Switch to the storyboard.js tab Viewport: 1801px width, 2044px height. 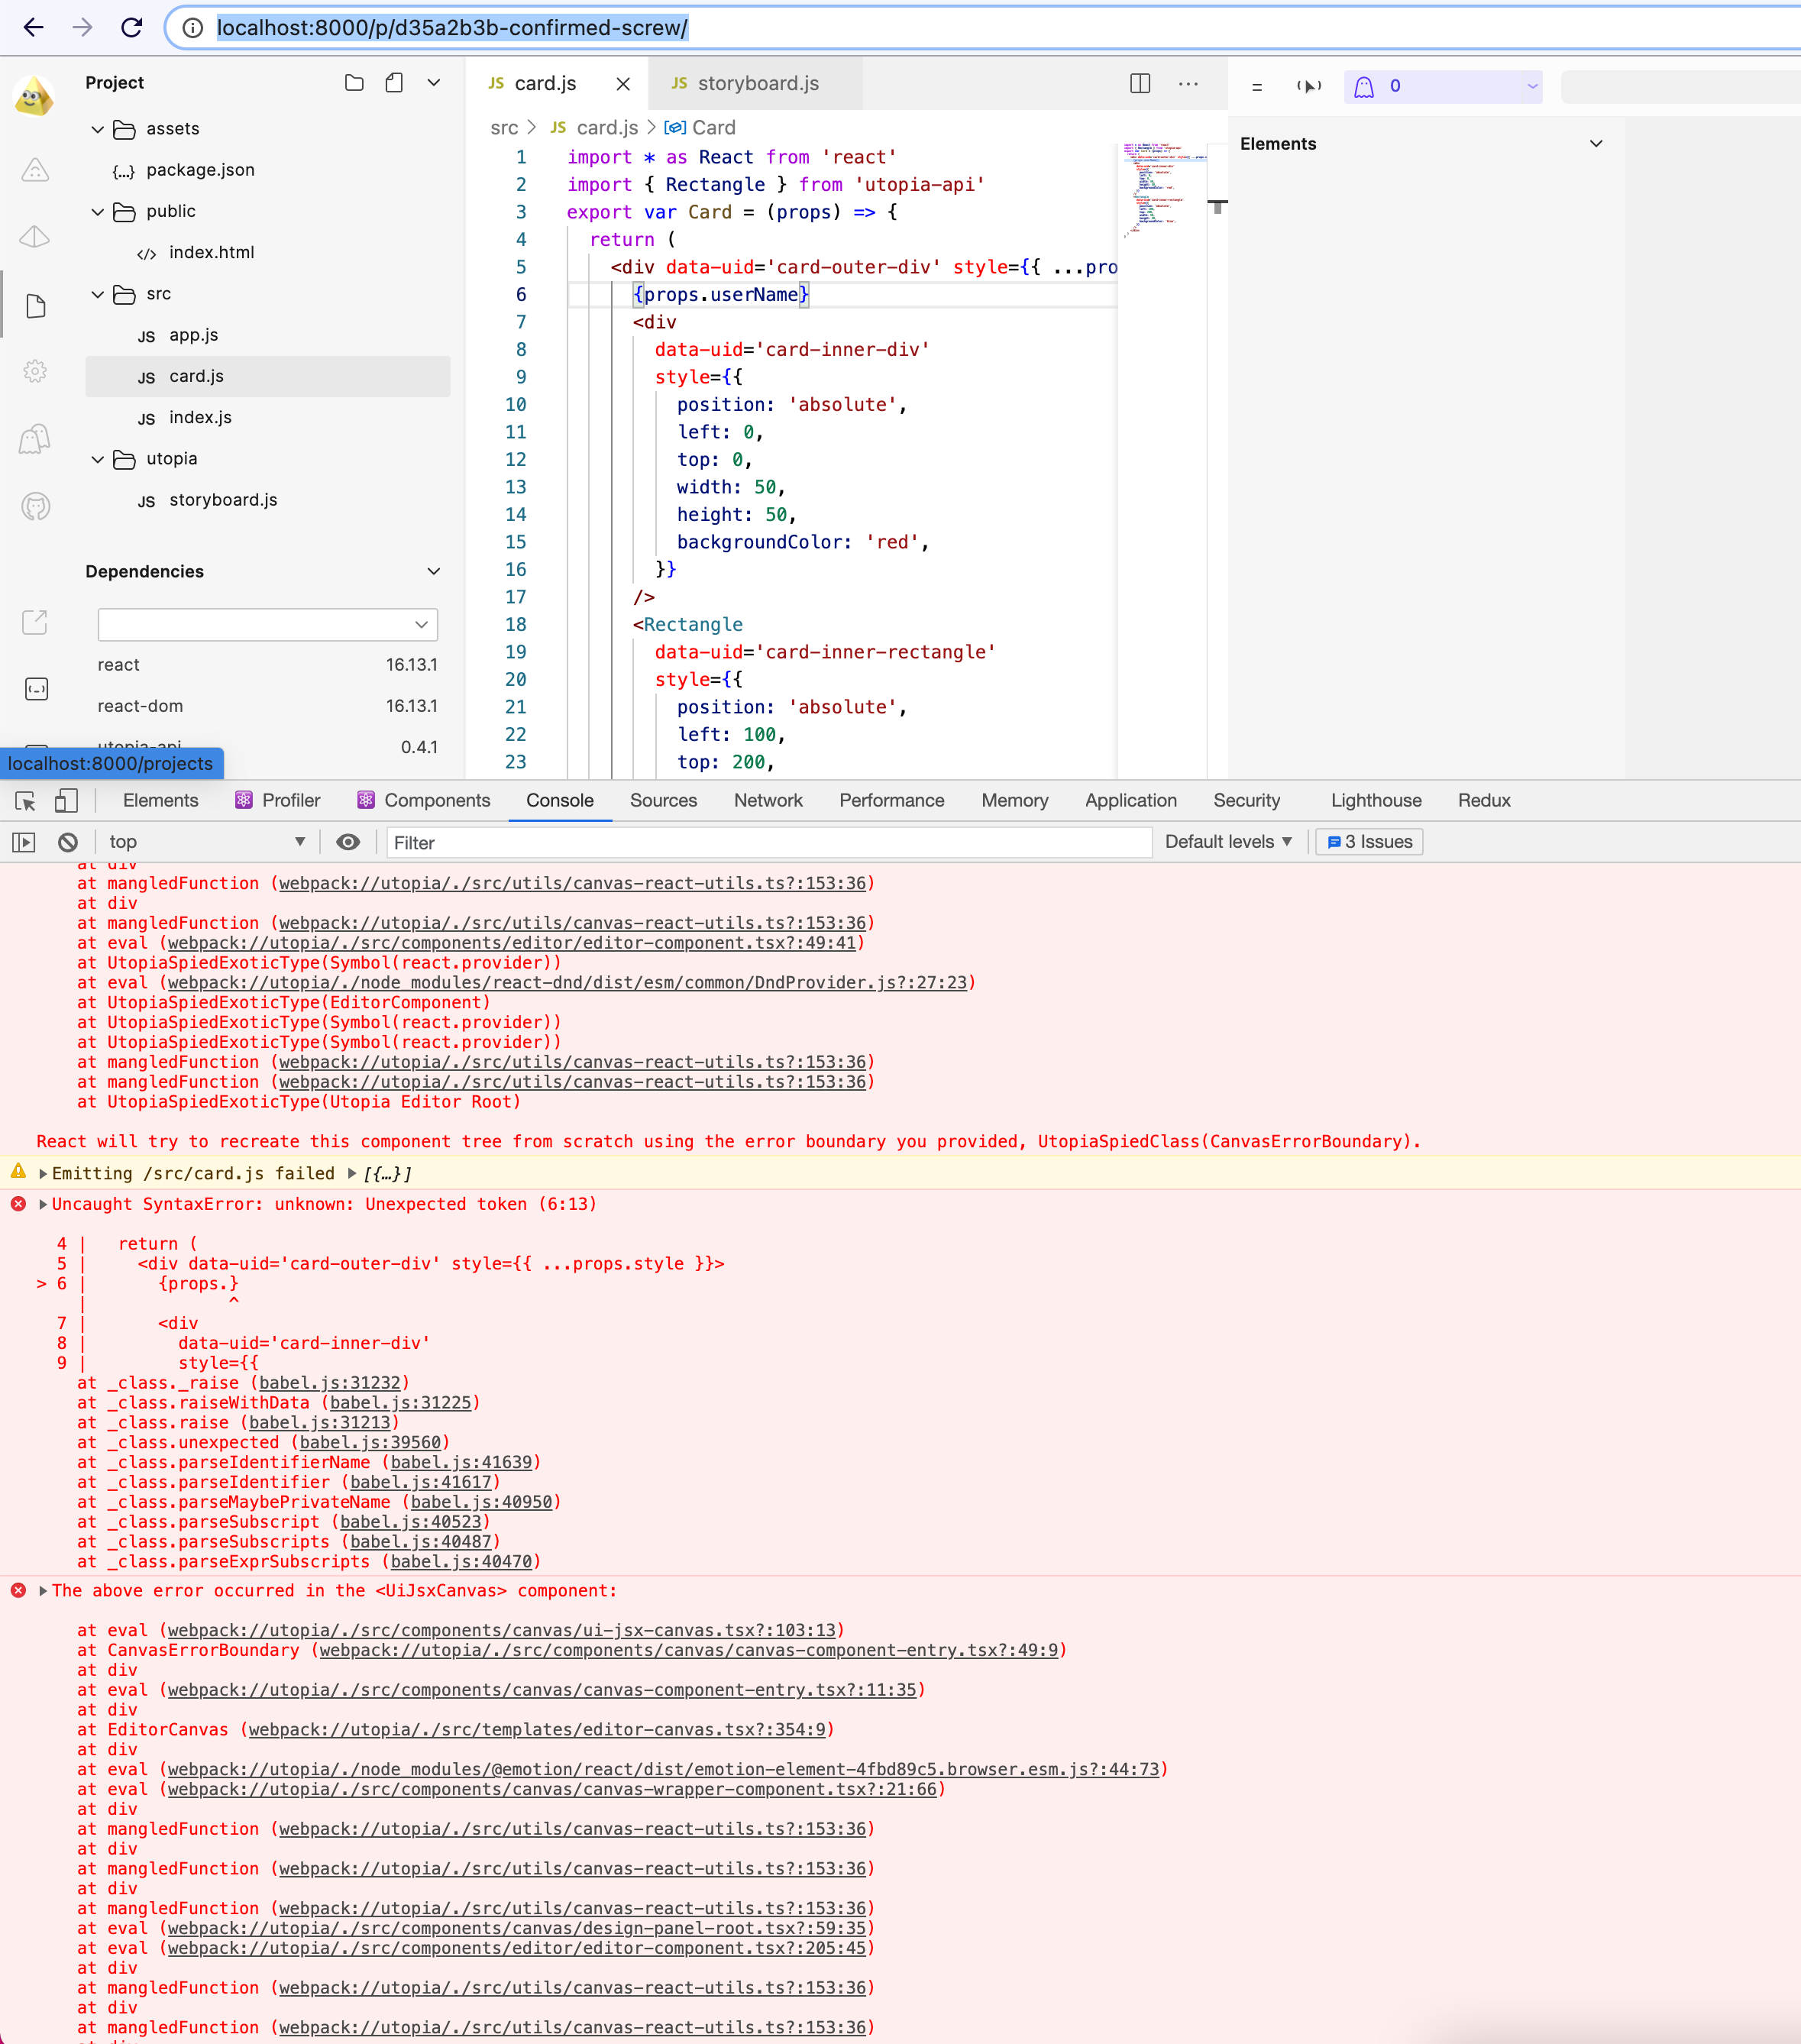click(x=756, y=84)
